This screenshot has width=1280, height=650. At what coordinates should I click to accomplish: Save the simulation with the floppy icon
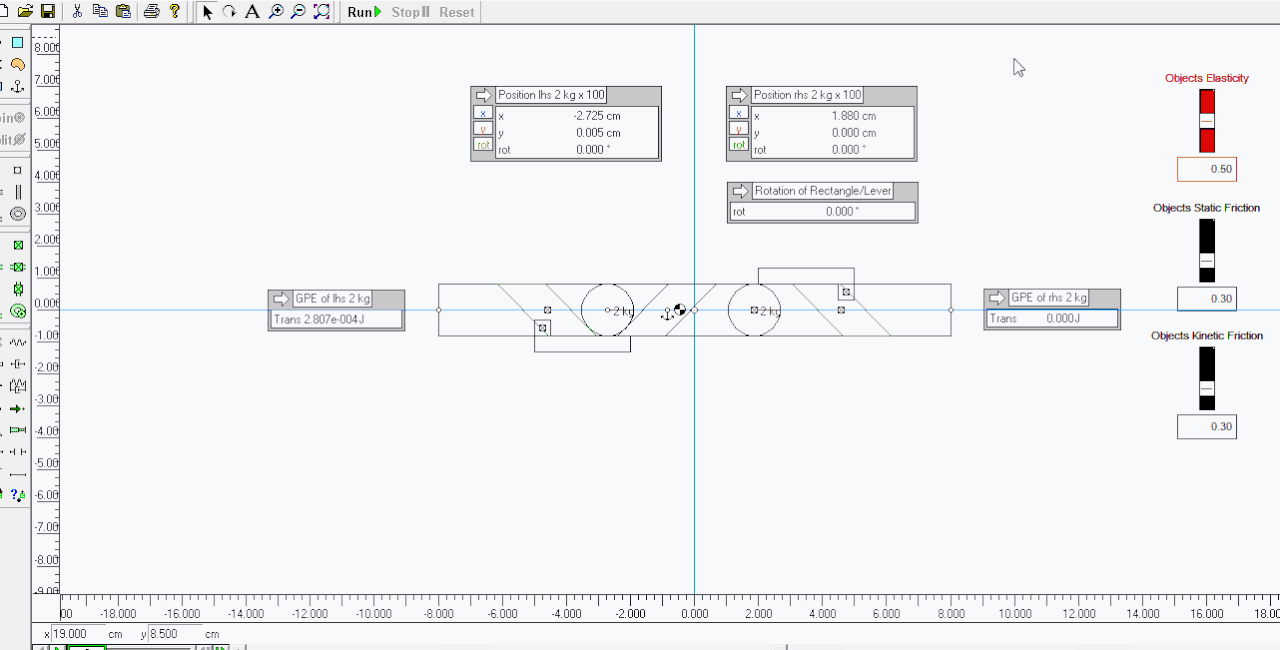click(47, 11)
